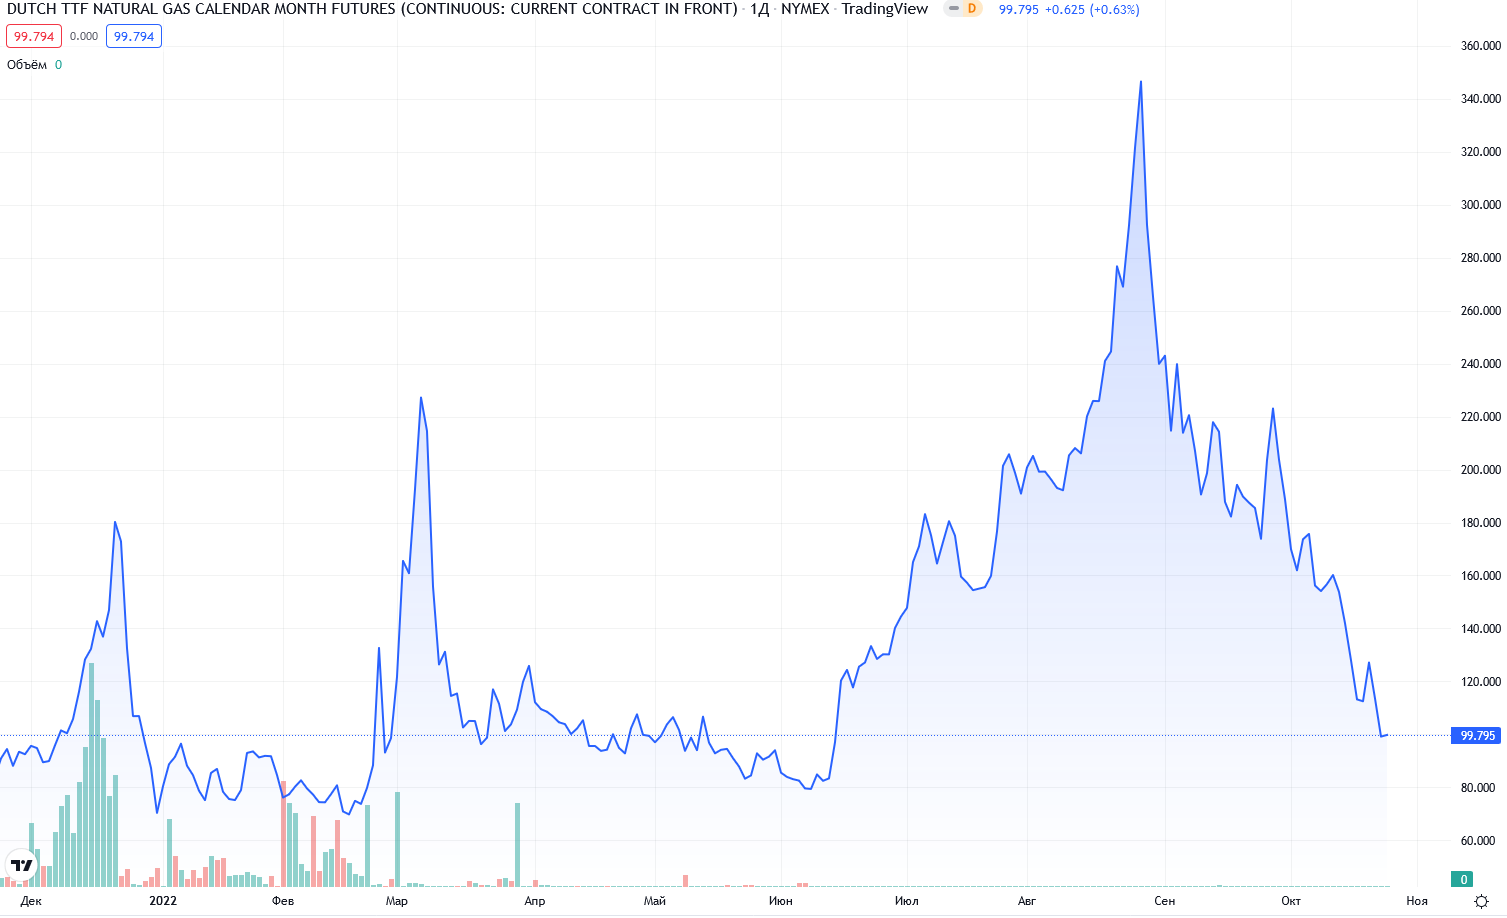This screenshot has width=1507, height=918.
Task: Click the blue buy price 99.794 box
Action: [134, 36]
